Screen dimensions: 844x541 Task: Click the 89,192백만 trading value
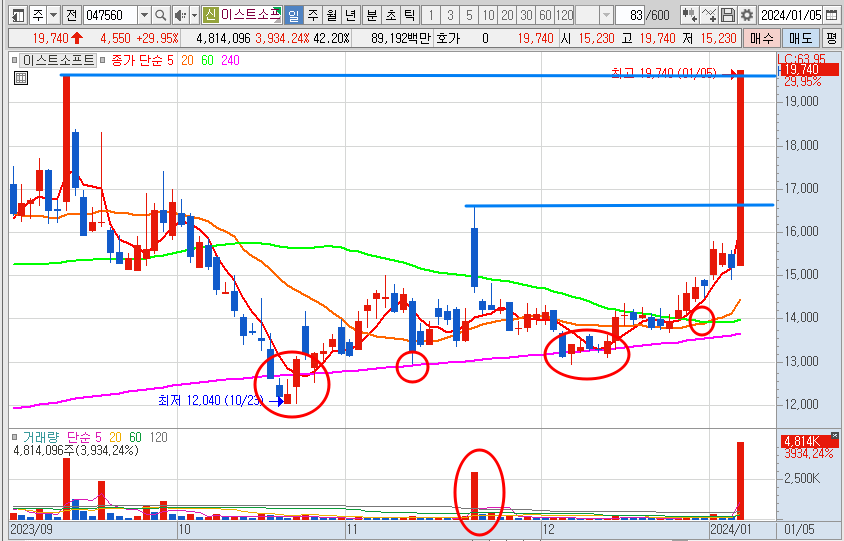pyautogui.click(x=400, y=38)
